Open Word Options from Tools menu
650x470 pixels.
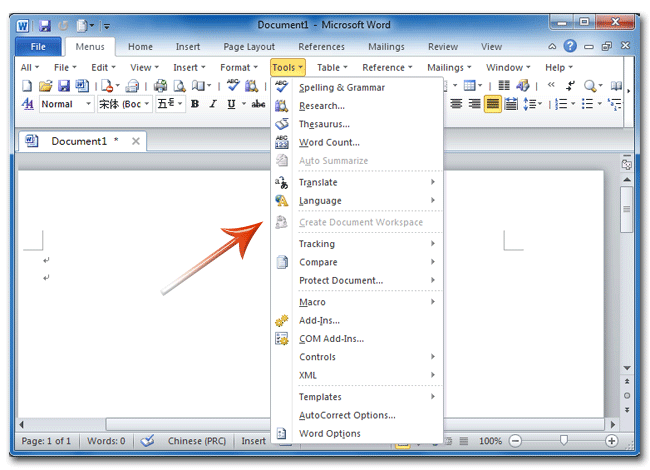point(330,433)
